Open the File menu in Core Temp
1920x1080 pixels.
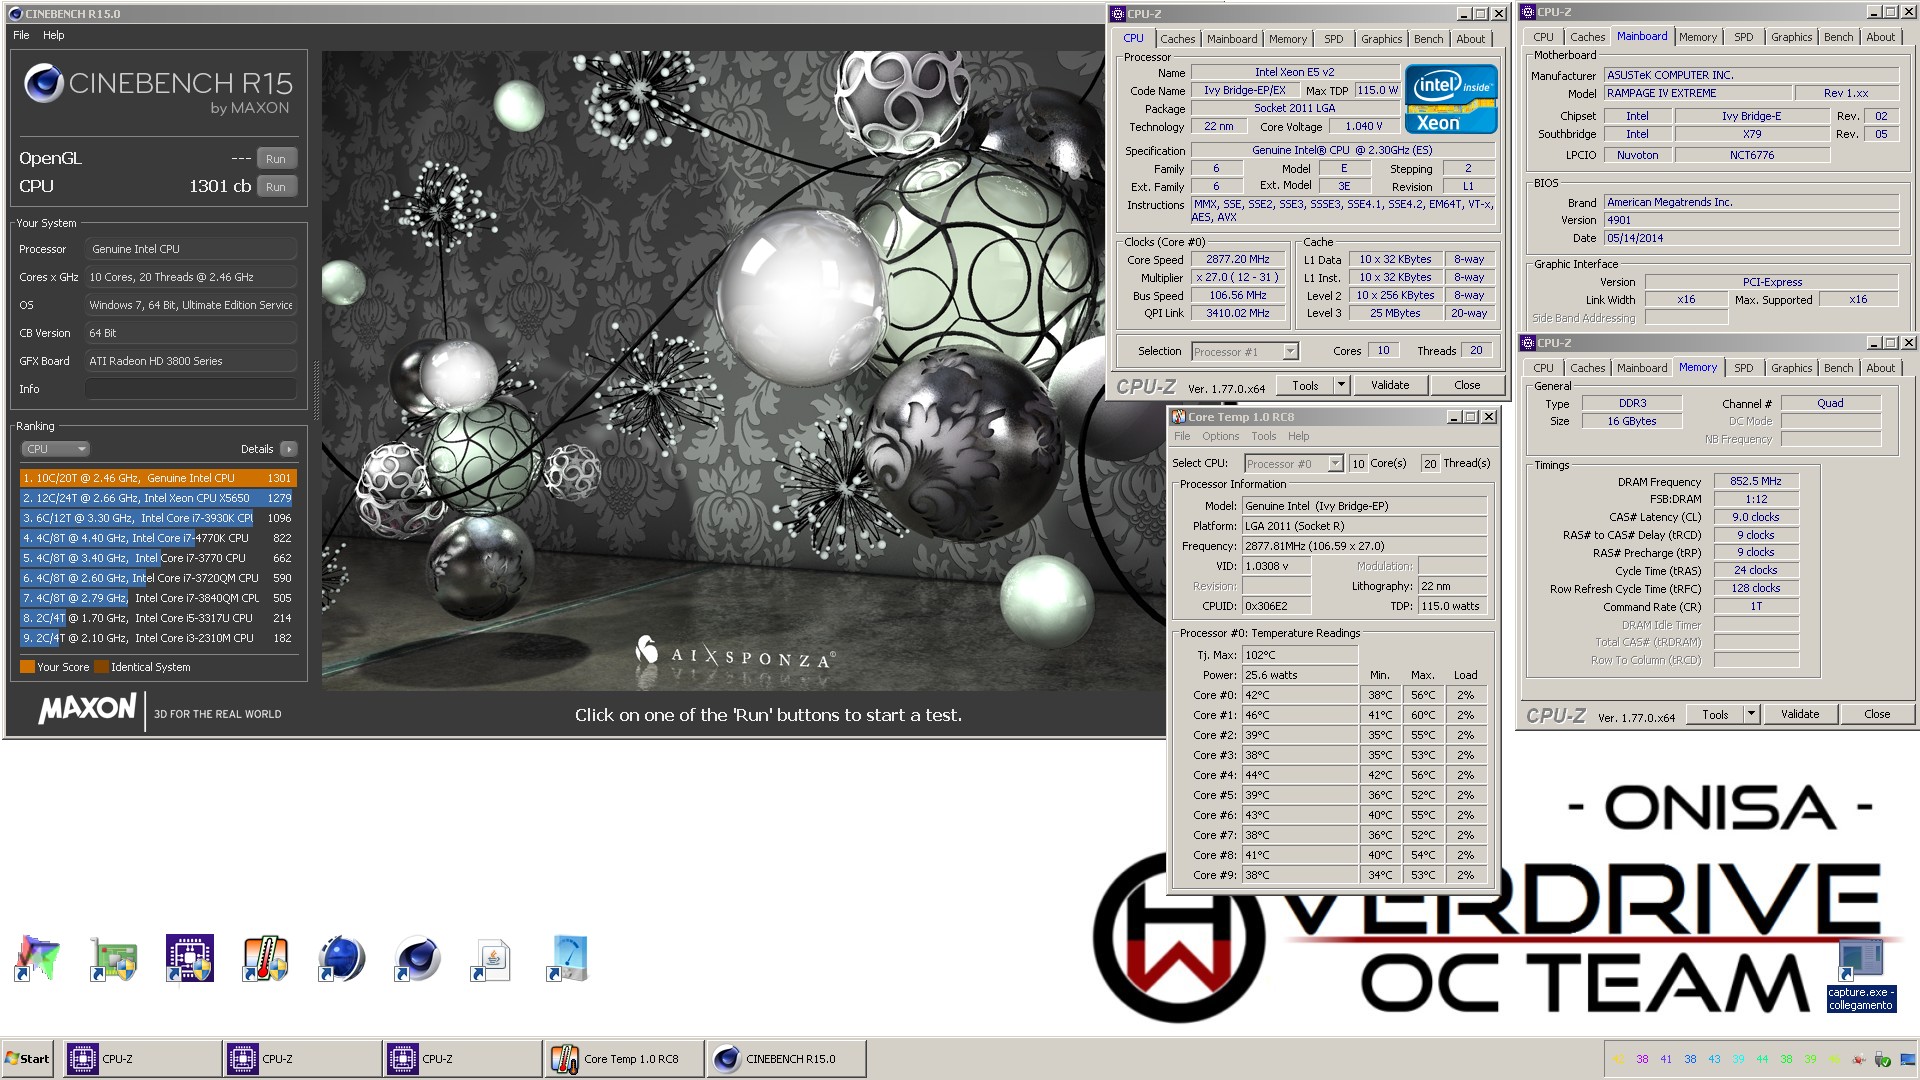(x=1182, y=436)
